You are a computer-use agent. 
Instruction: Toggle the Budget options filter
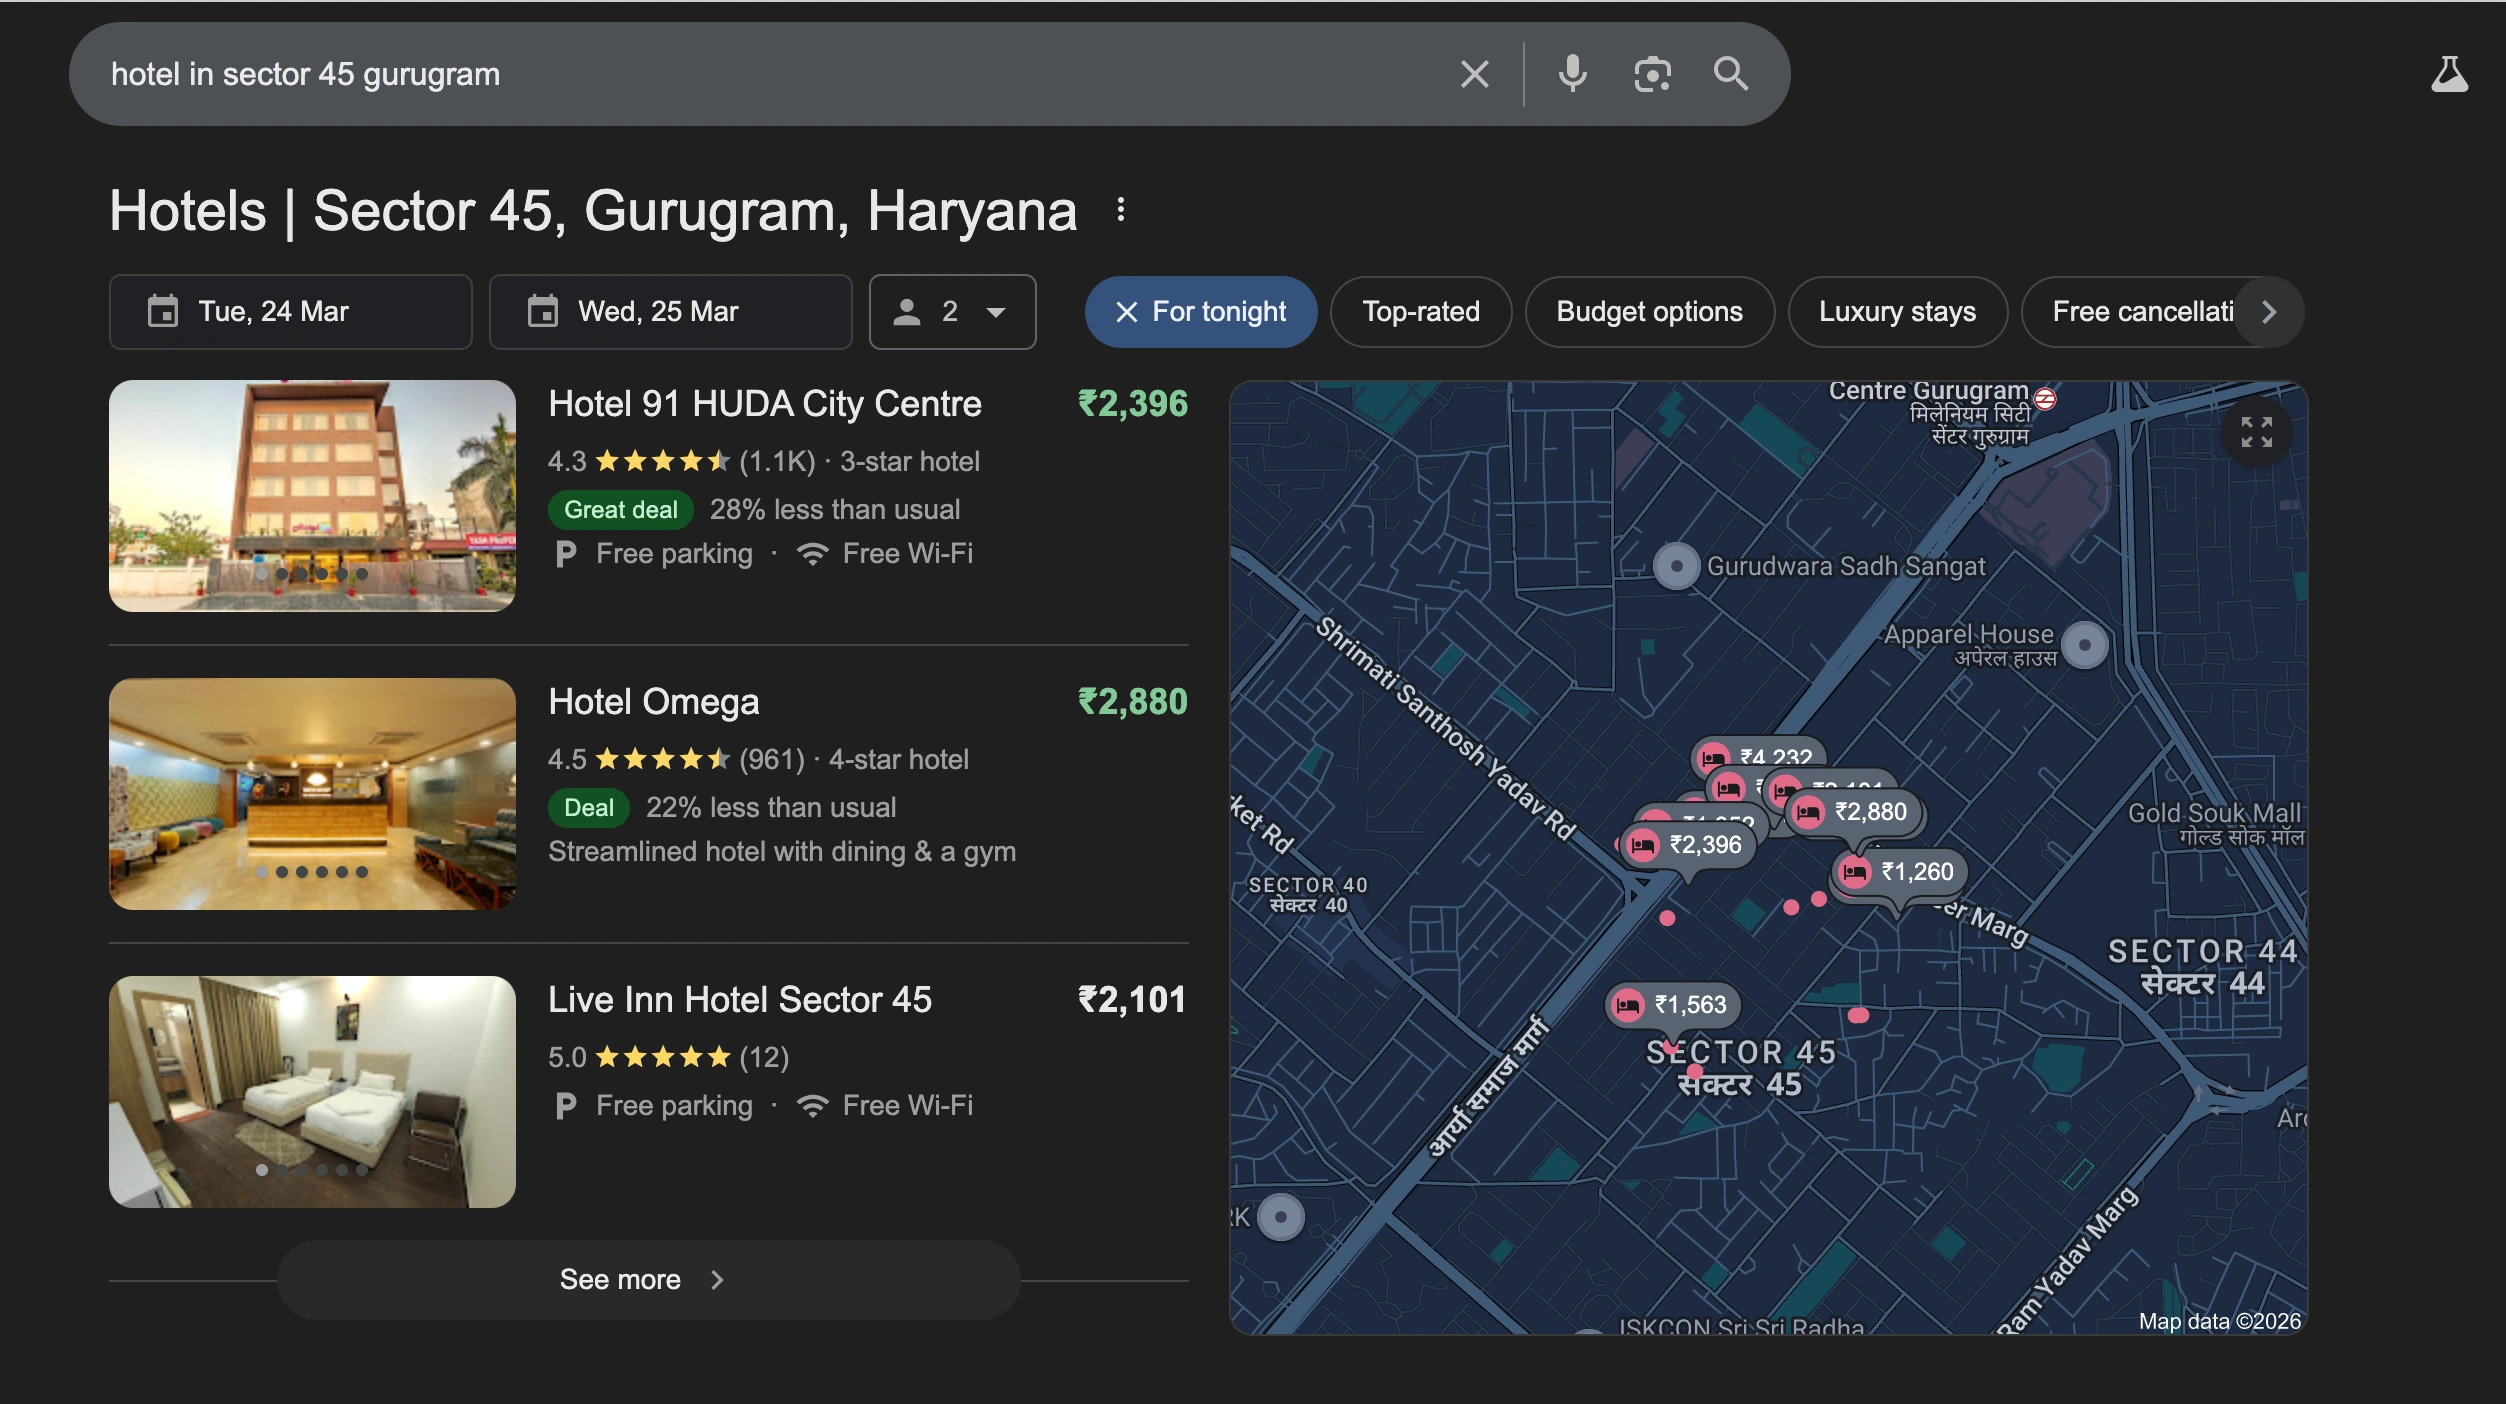1649,312
